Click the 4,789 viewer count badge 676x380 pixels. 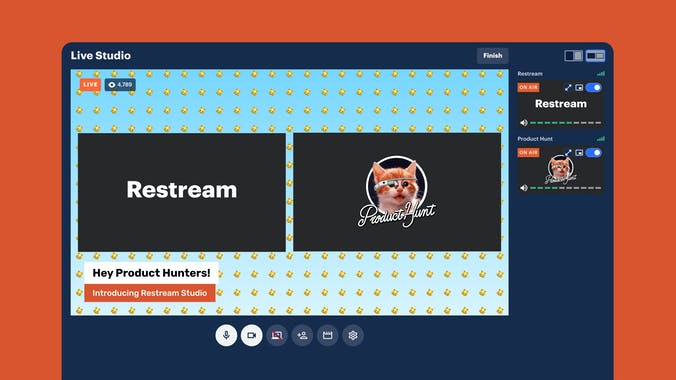pyautogui.click(x=120, y=85)
